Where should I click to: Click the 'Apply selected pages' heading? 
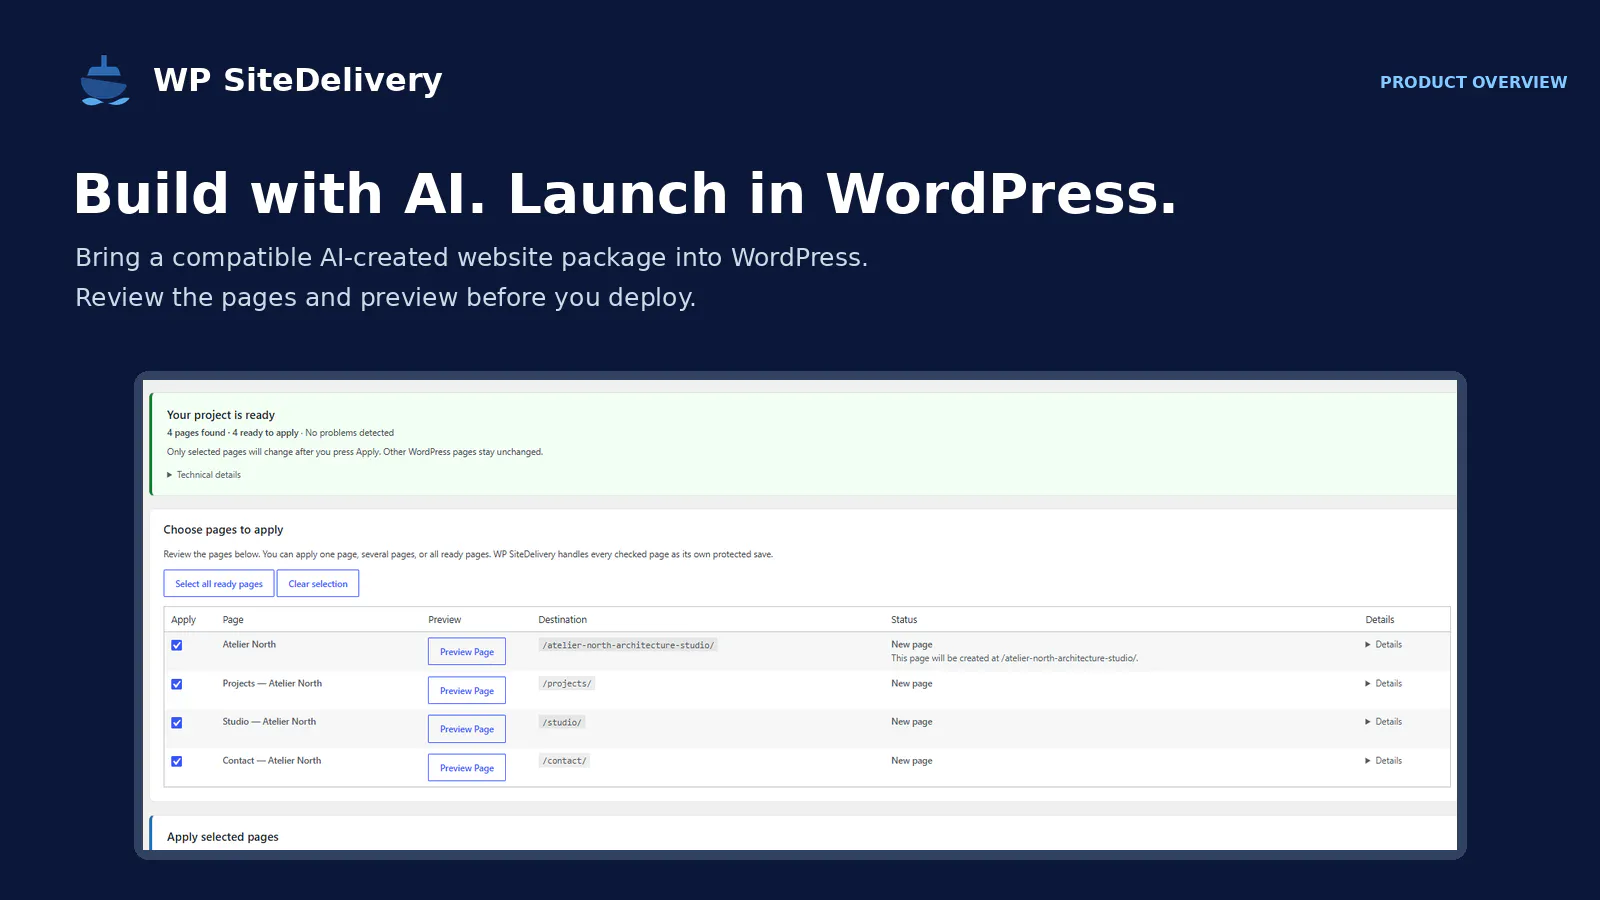[223, 837]
